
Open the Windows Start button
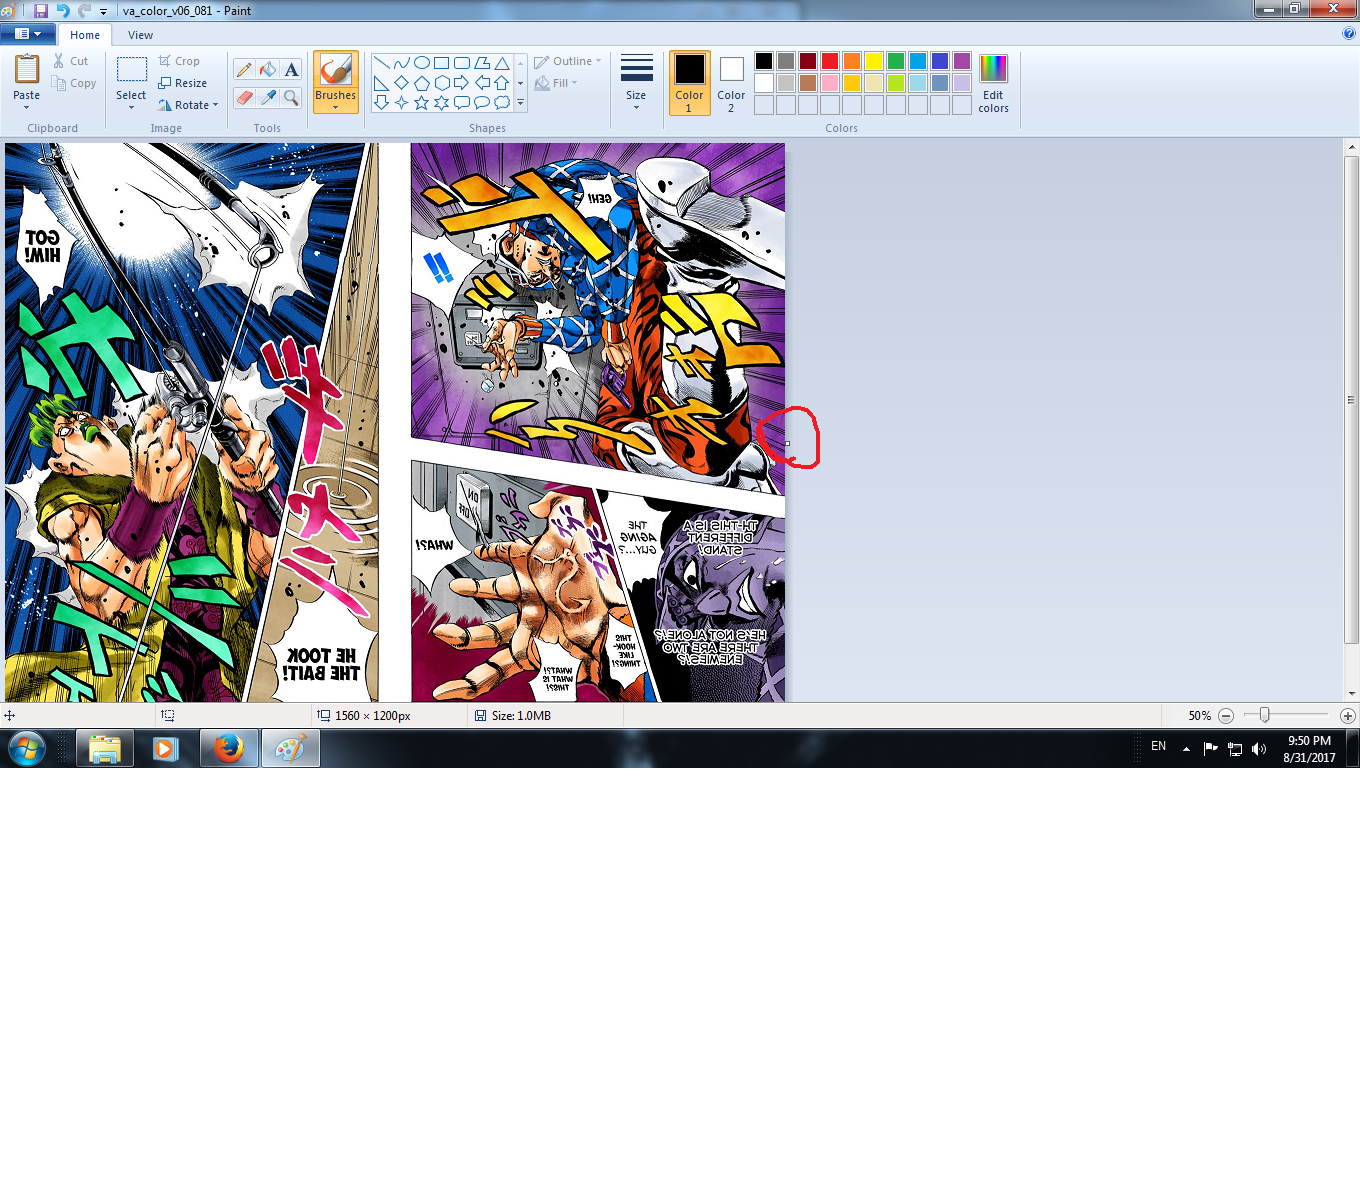[x=27, y=748]
